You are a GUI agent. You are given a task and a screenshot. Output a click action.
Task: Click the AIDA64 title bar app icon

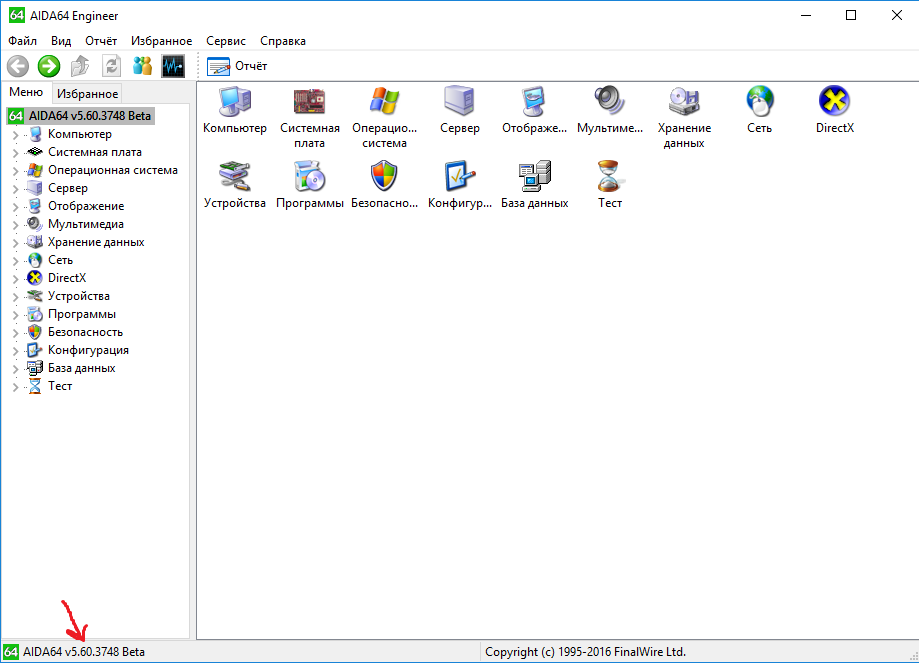coord(16,15)
